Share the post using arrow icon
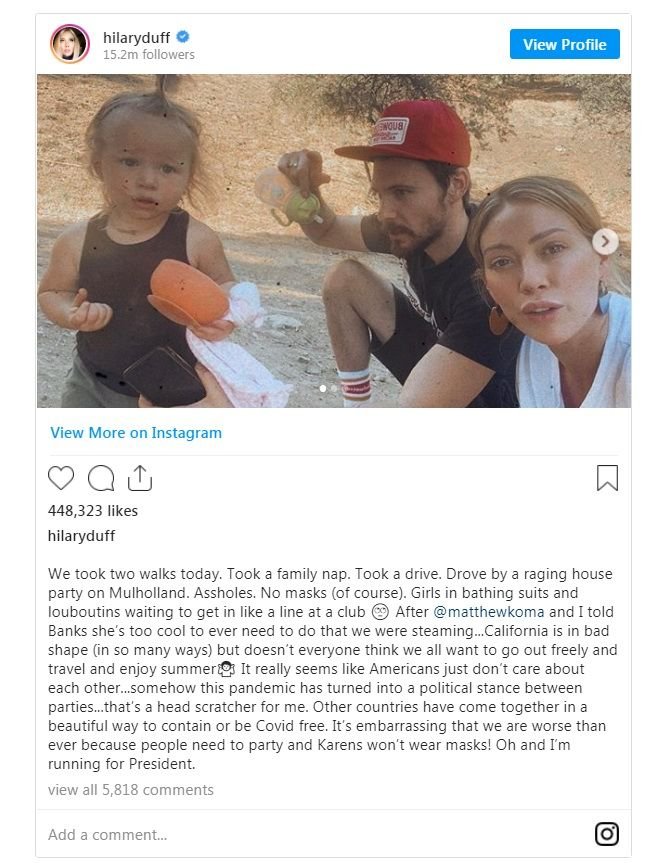The image size is (662, 863). pos(140,478)
